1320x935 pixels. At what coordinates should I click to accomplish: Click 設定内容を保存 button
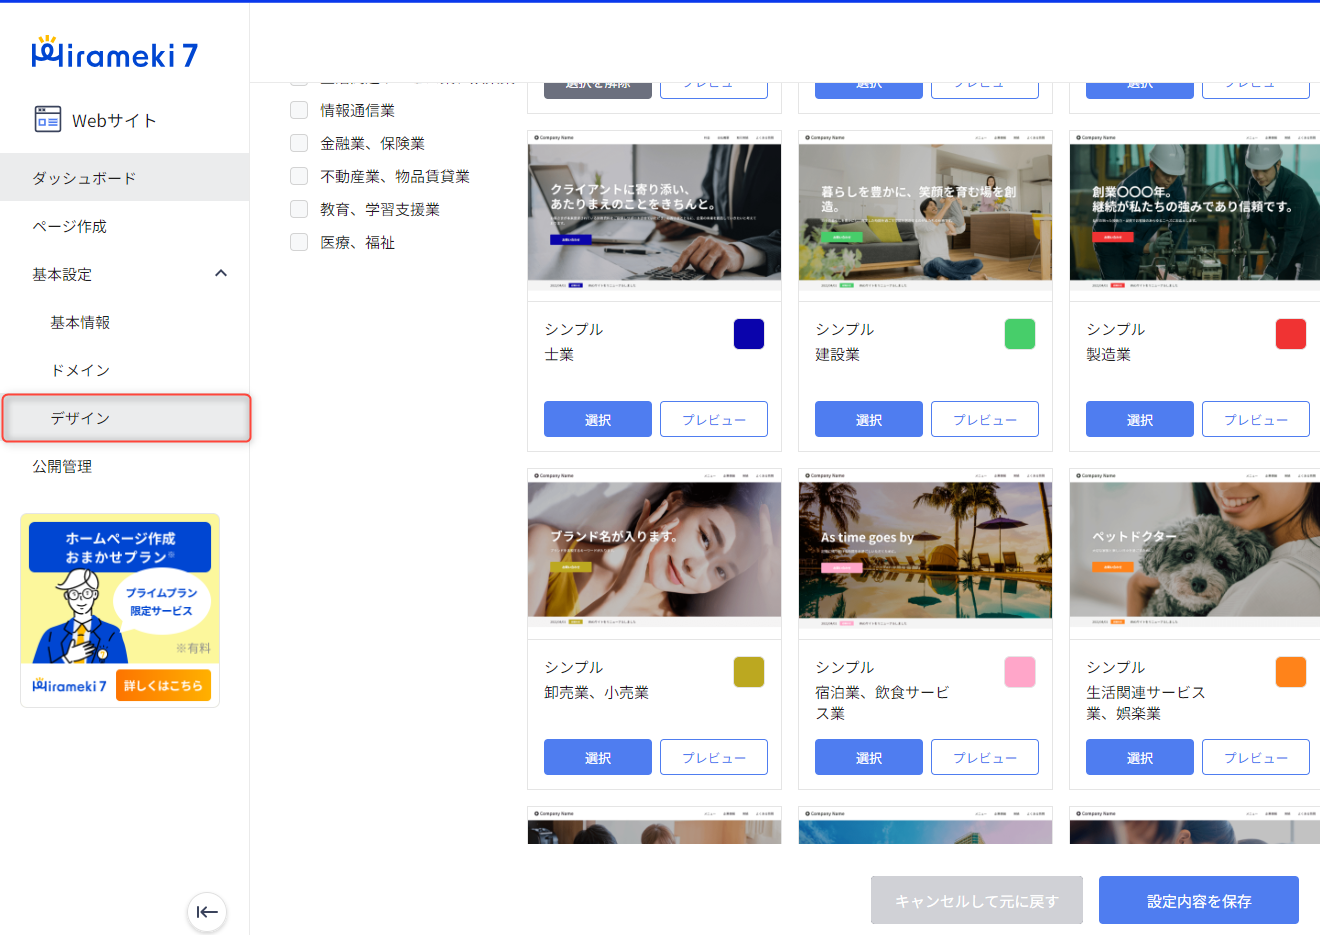click(x=1199, y=900)
